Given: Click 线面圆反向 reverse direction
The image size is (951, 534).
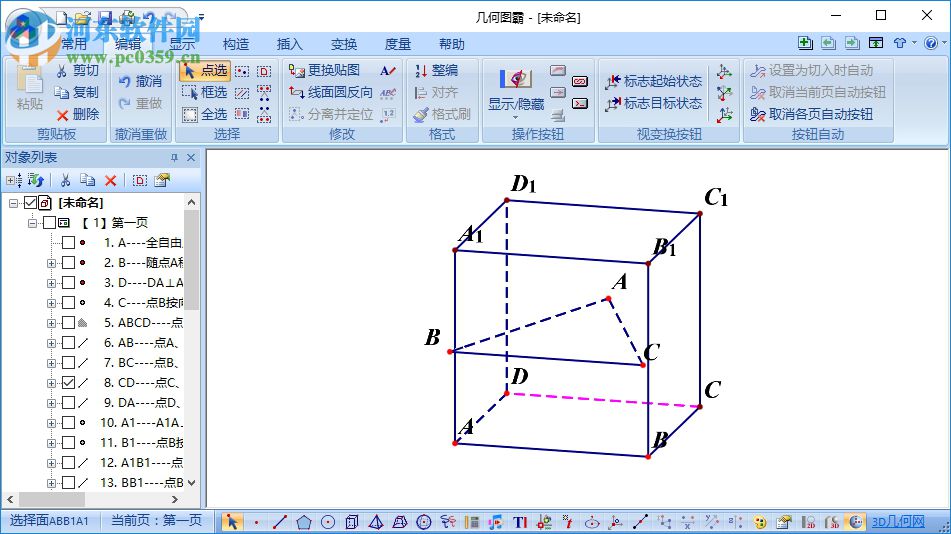Looking at the screenshot, I should [x=331, y=92].
